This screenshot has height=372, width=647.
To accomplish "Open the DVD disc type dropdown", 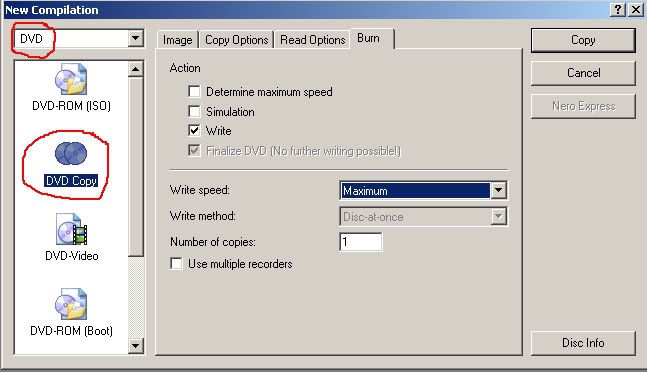I will (135, 39).
